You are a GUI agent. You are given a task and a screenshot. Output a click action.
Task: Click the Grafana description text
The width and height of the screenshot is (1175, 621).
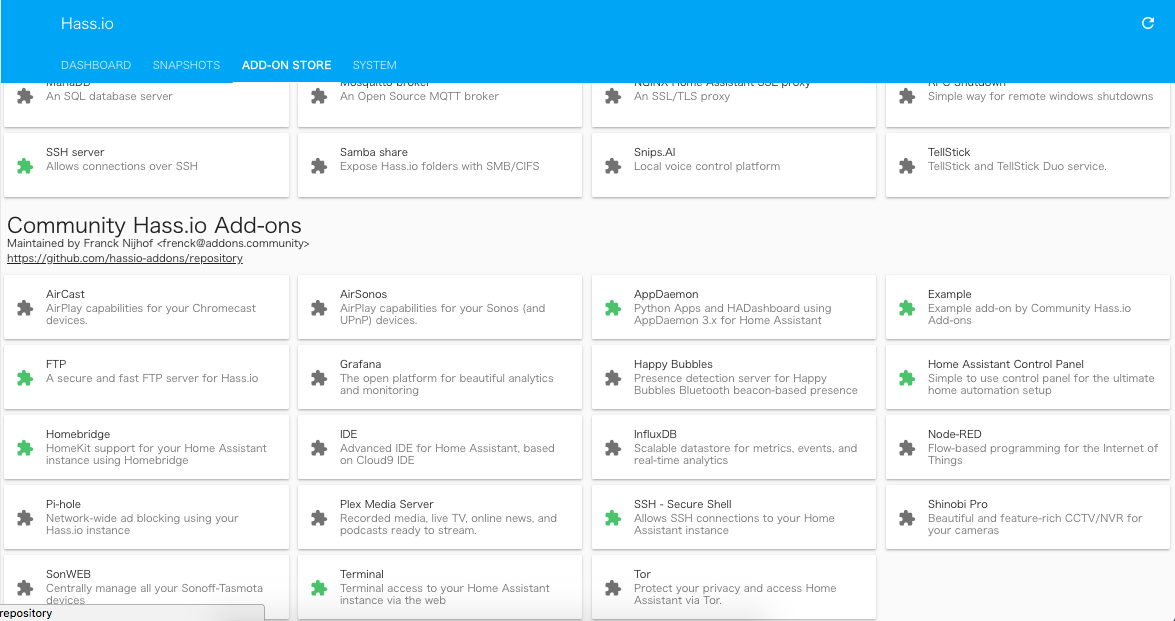click(x=447, y=384)
